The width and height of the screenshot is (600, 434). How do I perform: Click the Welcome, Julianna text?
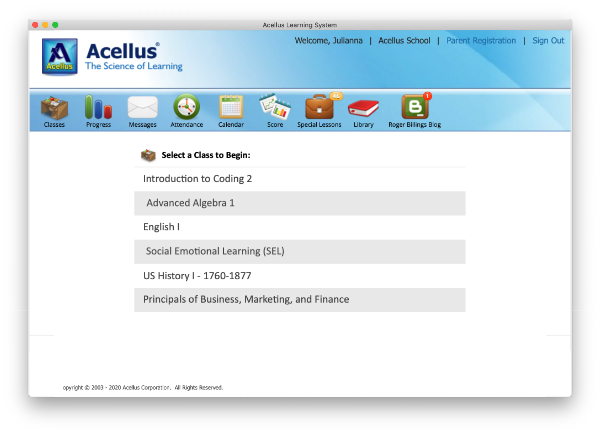[x=328, y=41]
